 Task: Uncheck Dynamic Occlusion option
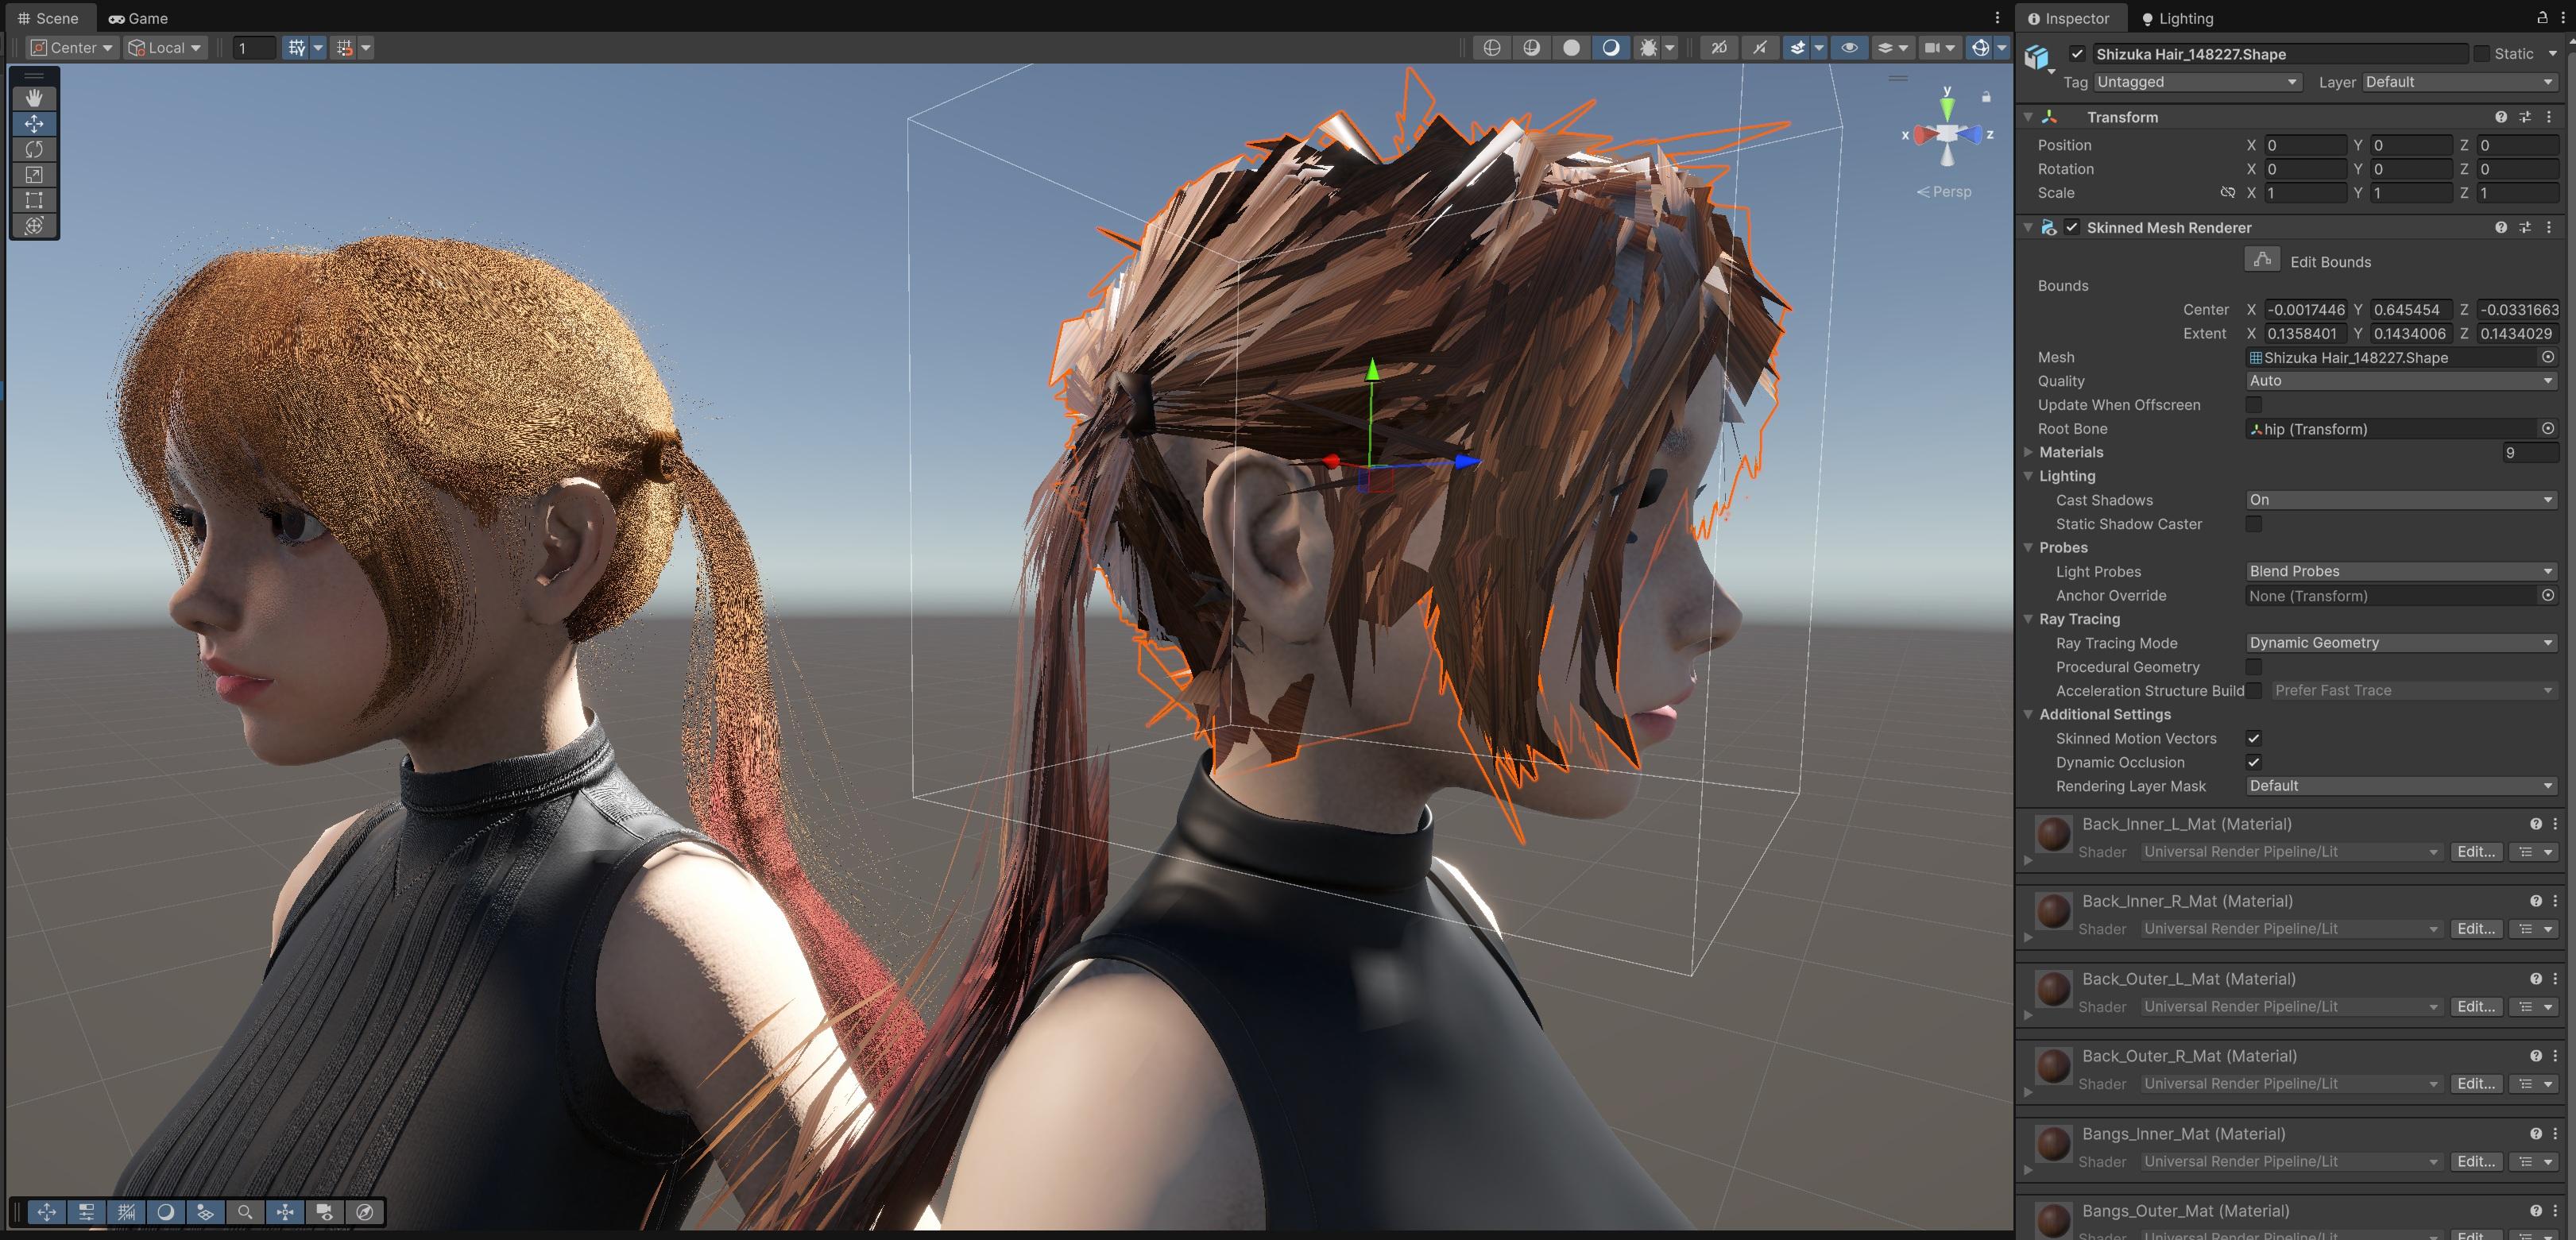point(2254,762)
